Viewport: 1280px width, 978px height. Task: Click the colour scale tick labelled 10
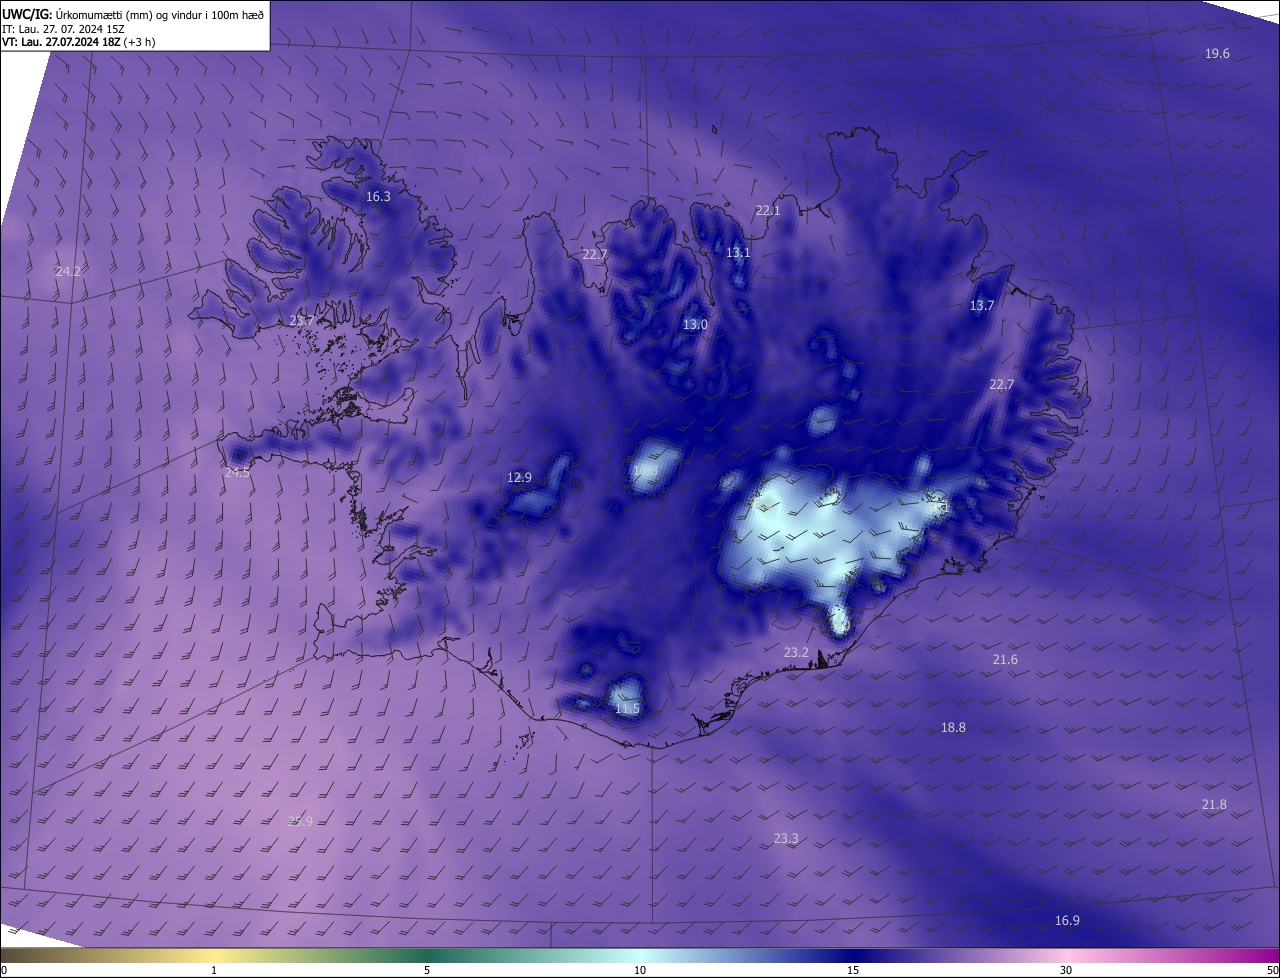[640, 970]
